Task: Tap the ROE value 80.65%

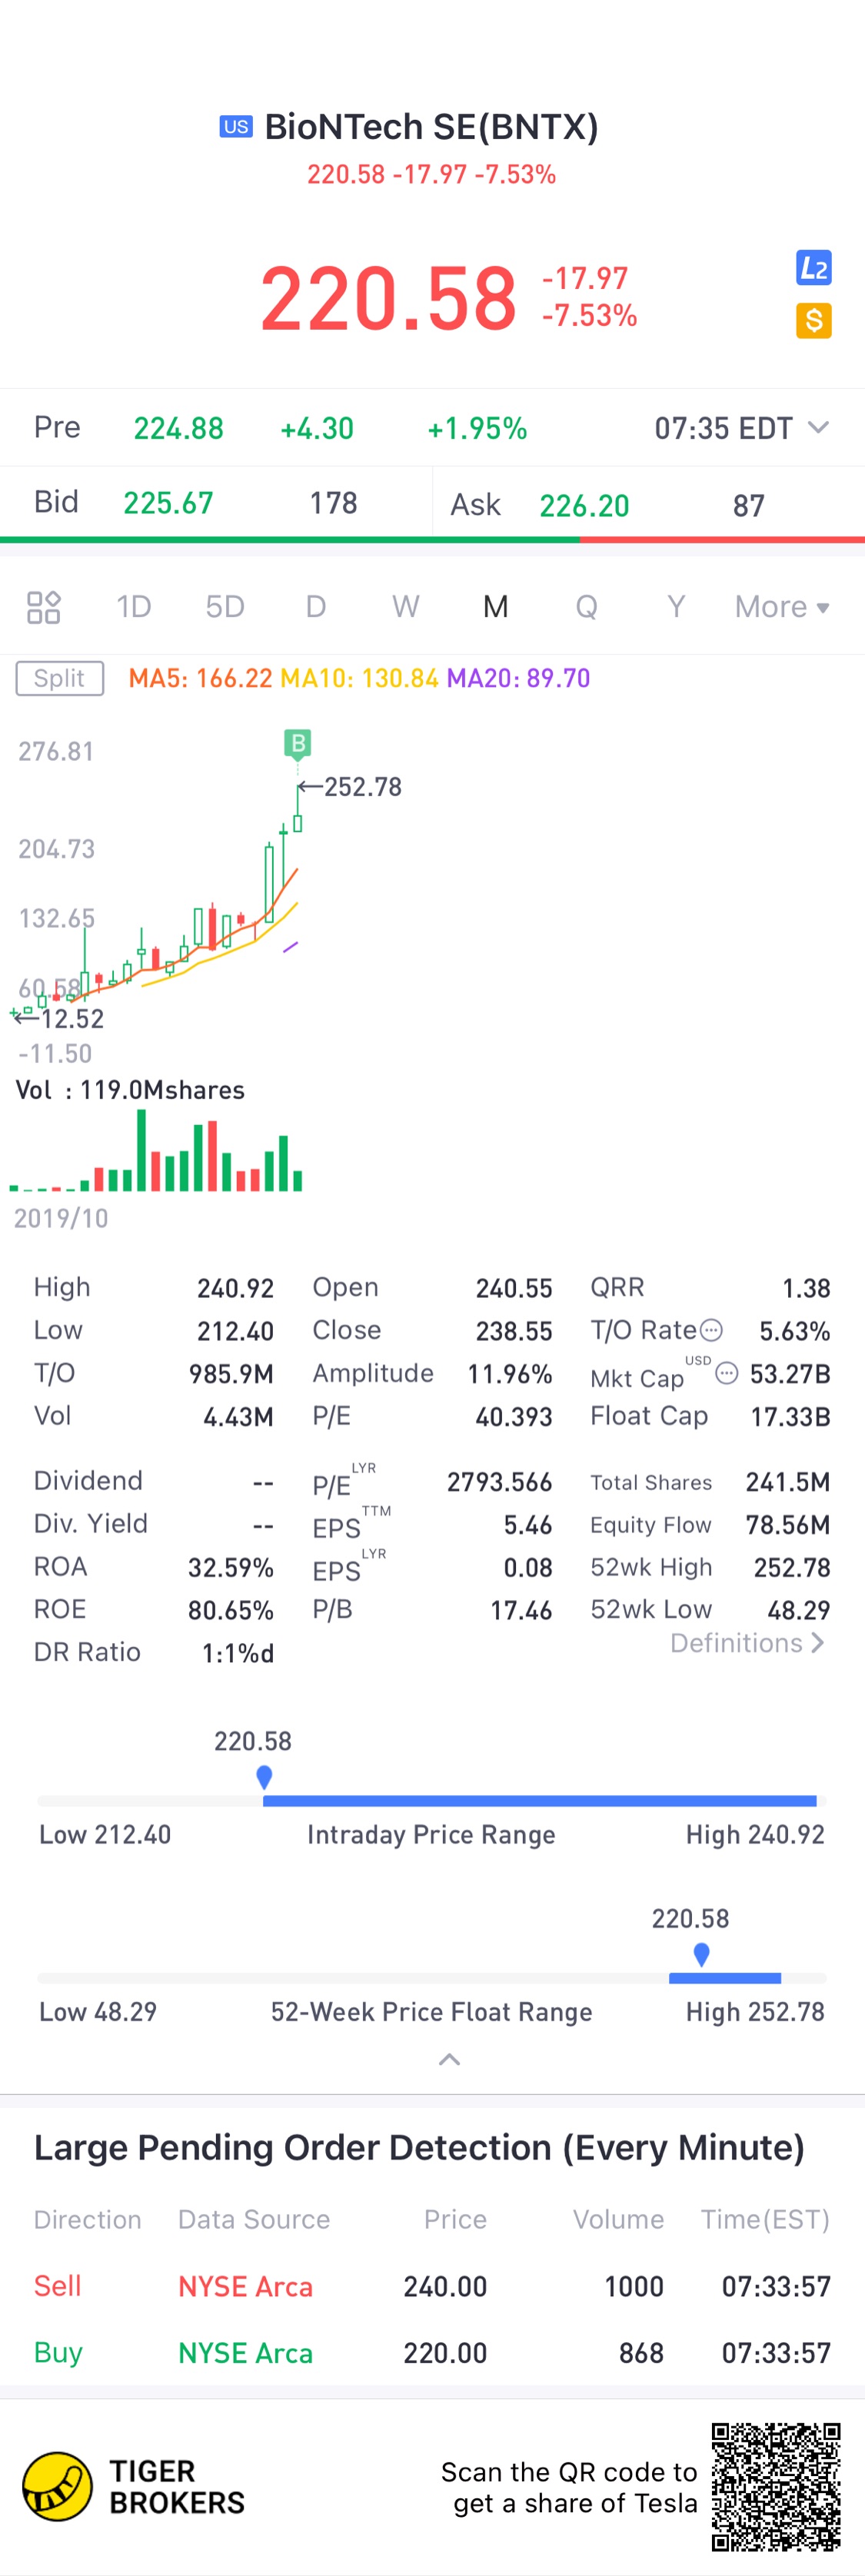Action: click(231, 1610)
